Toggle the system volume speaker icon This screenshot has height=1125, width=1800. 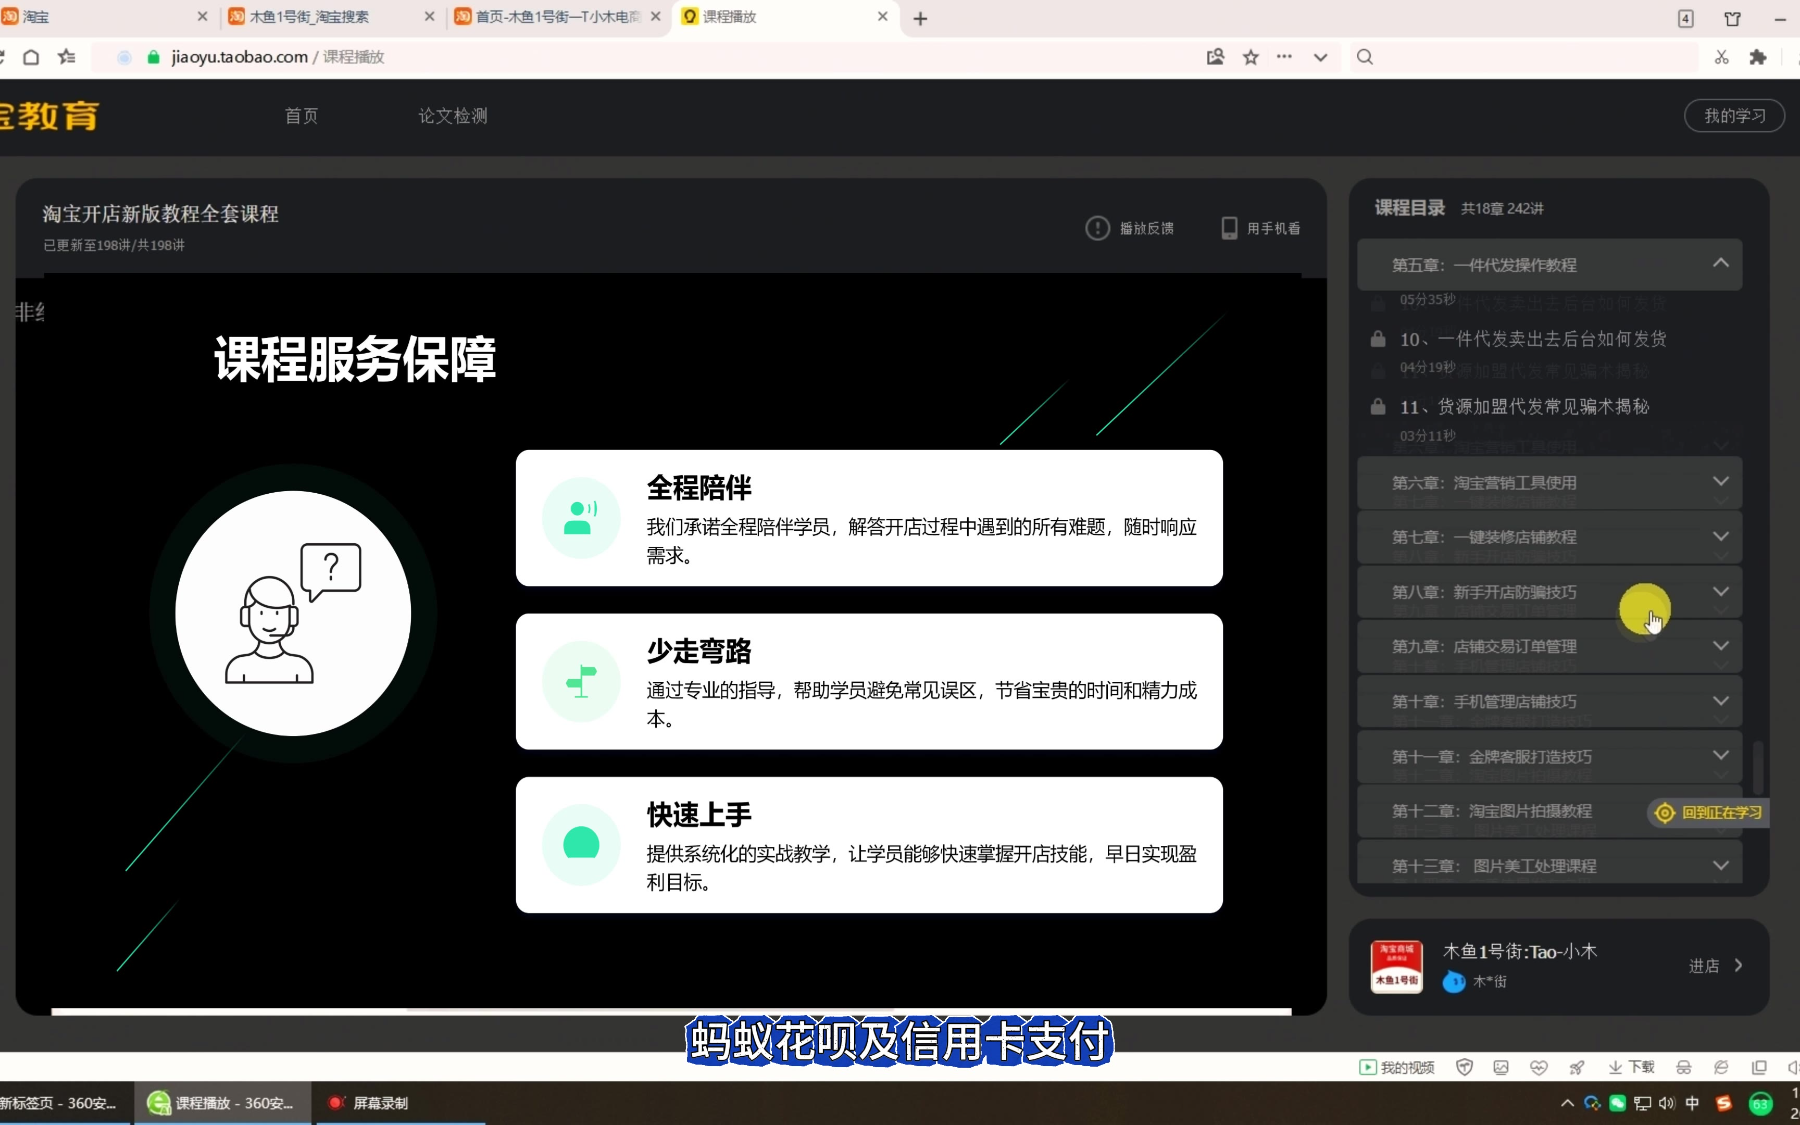click(x=1666, y=1103)
